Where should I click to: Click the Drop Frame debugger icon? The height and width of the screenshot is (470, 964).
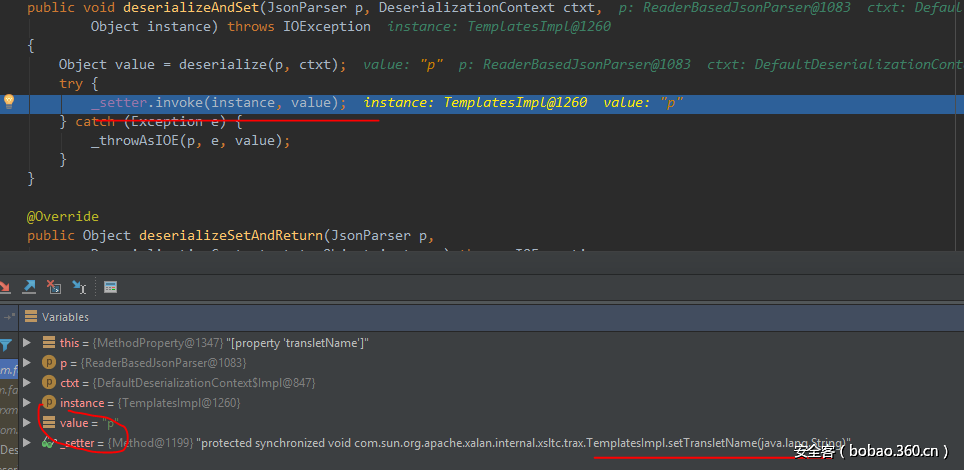[x=55, y=287]
